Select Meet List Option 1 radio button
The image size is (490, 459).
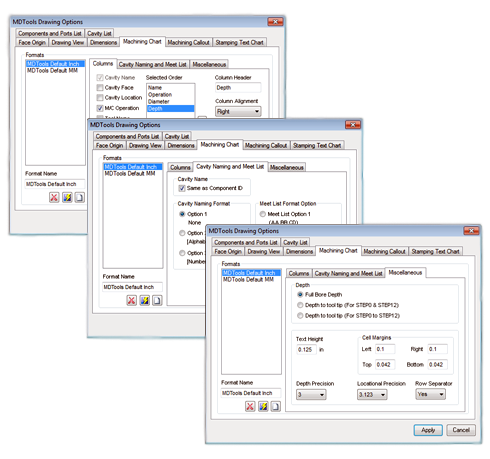(x=263, y=214)
